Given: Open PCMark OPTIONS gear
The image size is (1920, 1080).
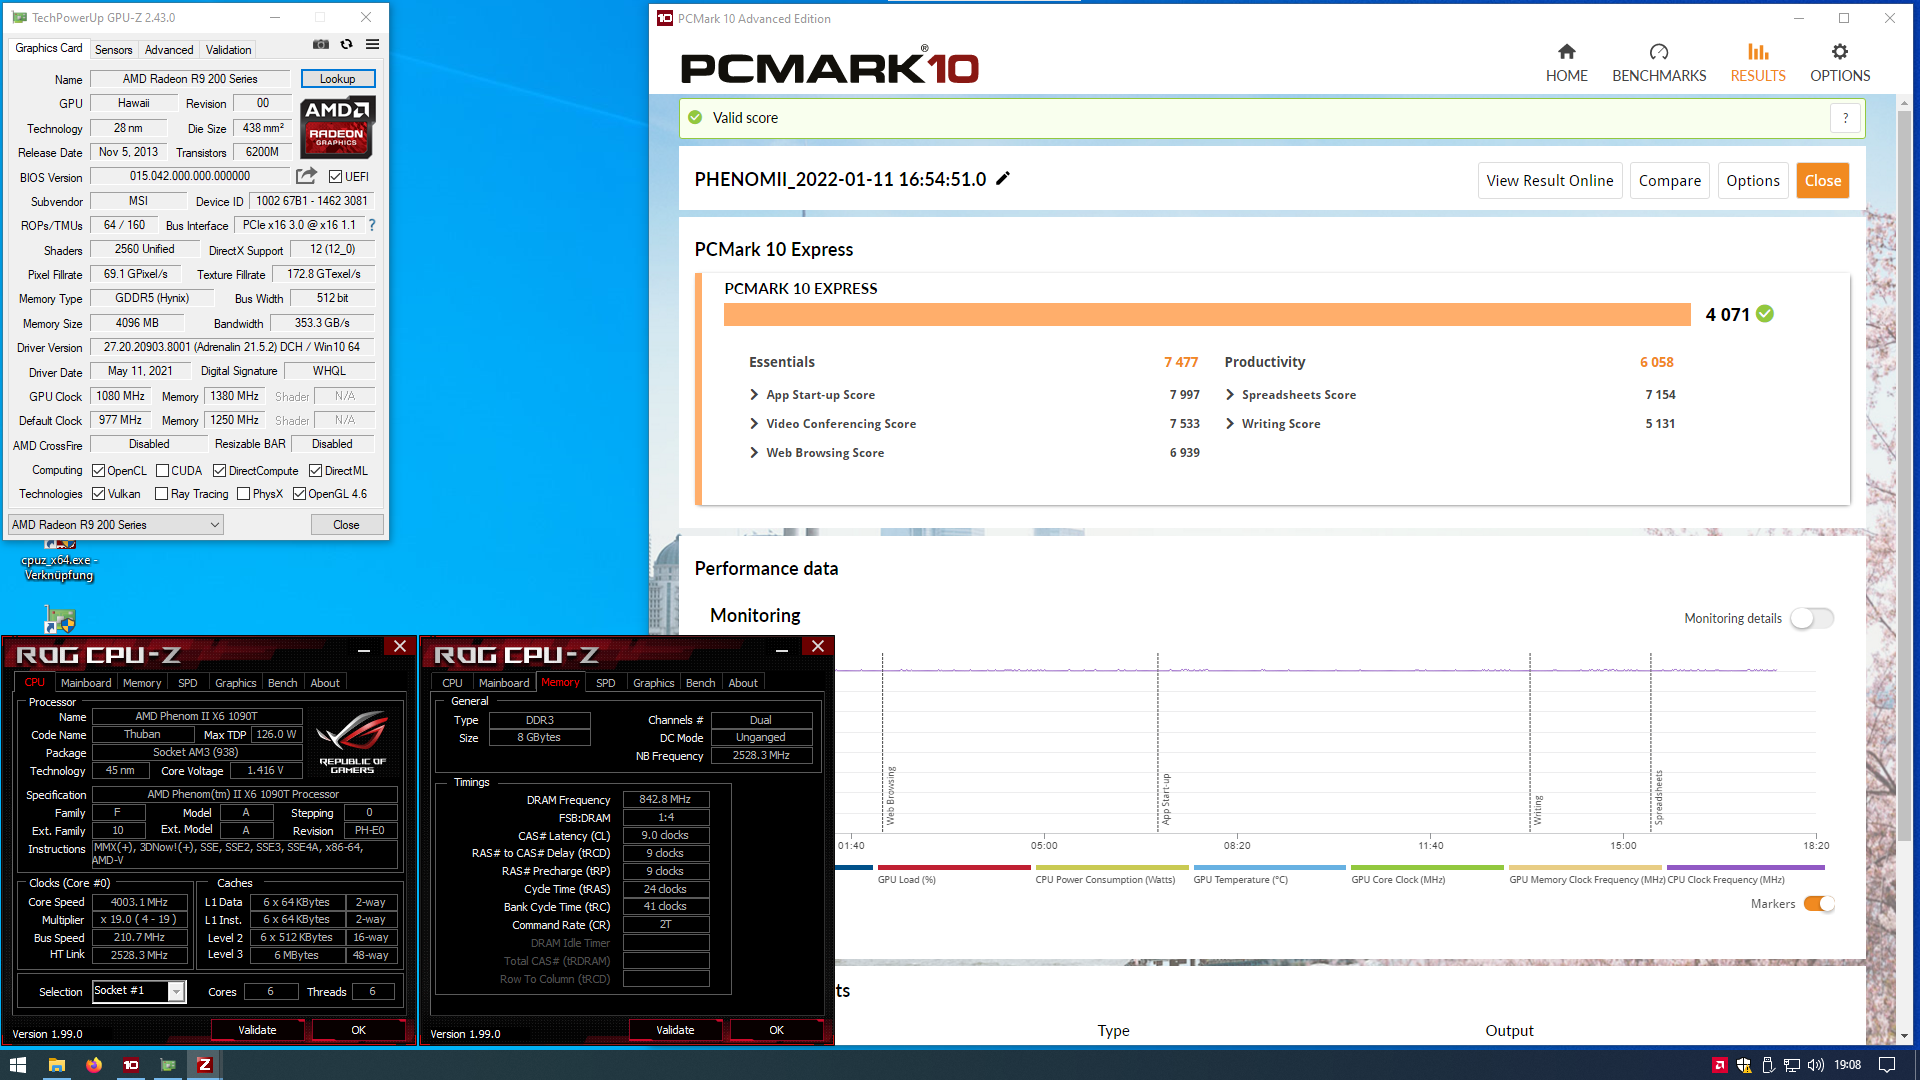Looking at the screenshot, I should pos(1840,52).
